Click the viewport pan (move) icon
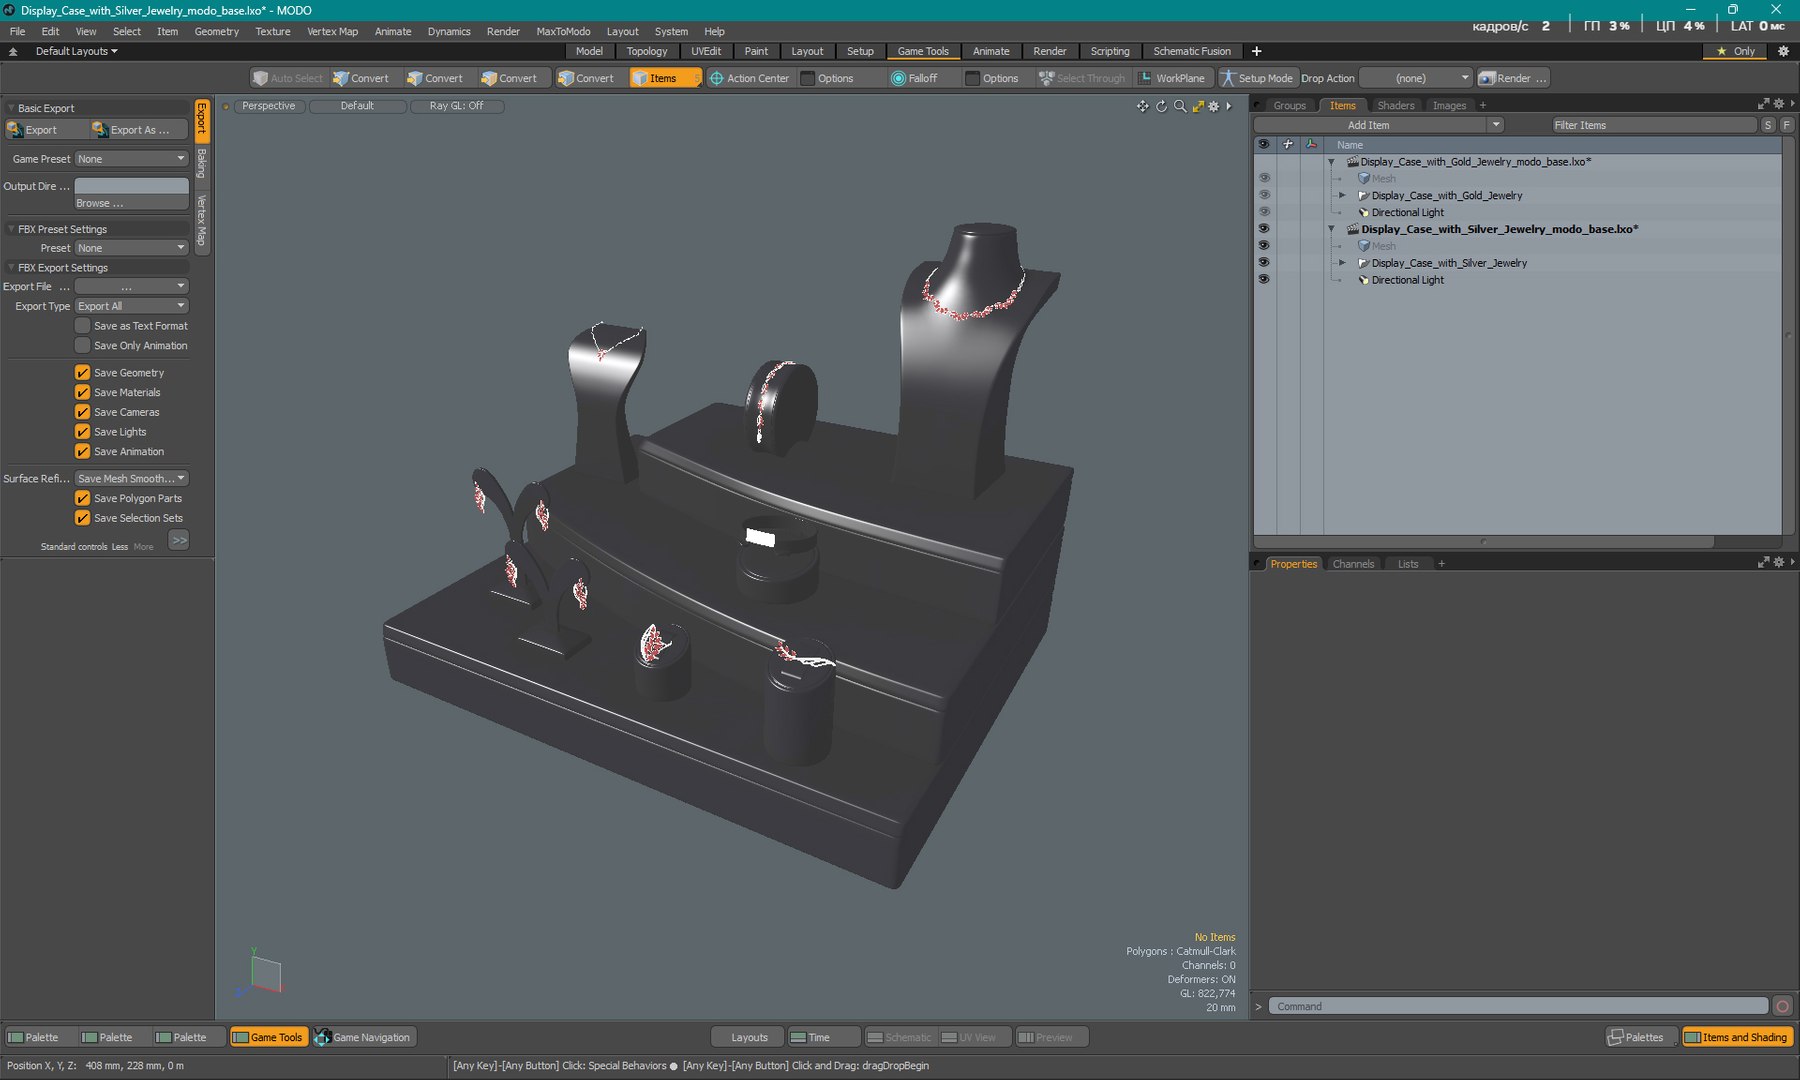 (x=1142, y=106)
